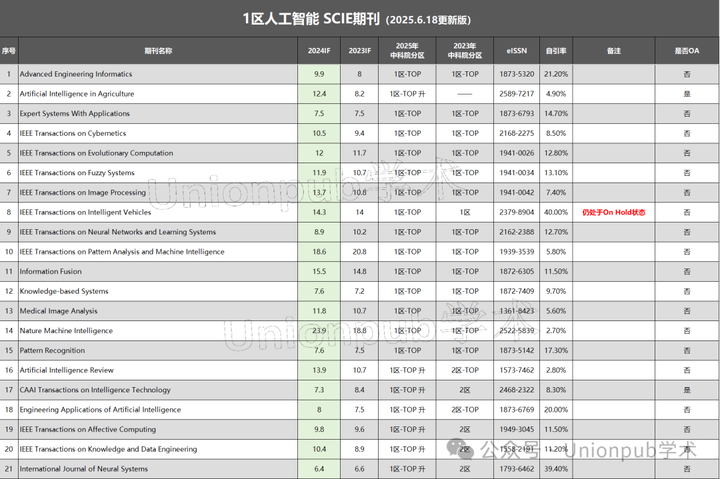Screen dimensions: 720x479
Task: Select '是' OA cell for Artificial Intelligence in Agriculture
Action: [x=687, y=94]
